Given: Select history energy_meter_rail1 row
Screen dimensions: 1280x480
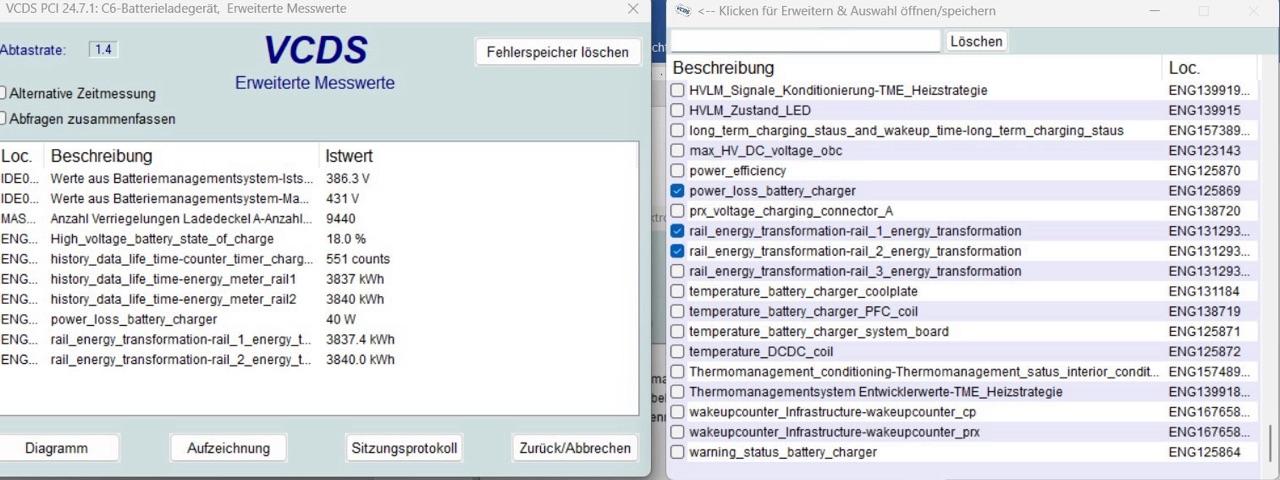Looking at the screenshot, I should coord(318,279).
